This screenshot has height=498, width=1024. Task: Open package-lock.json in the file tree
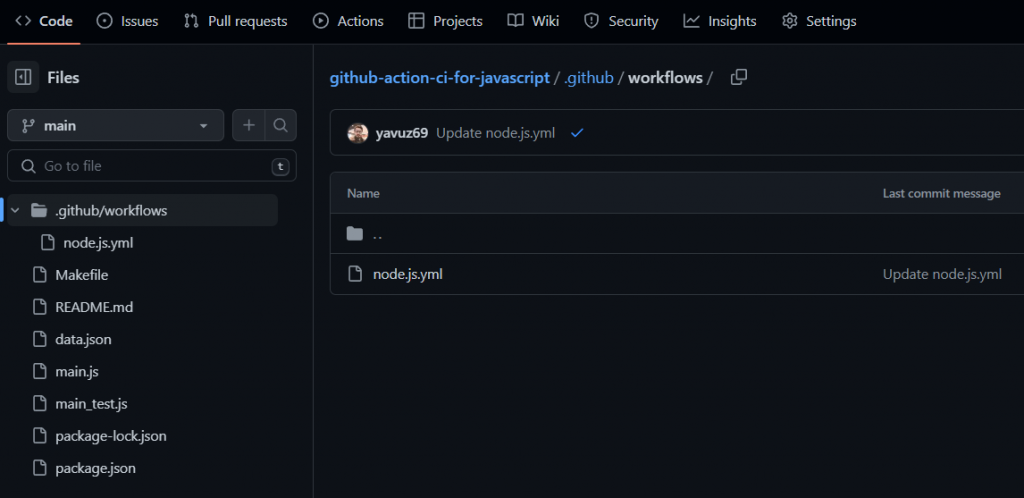[x=110, y=435]
